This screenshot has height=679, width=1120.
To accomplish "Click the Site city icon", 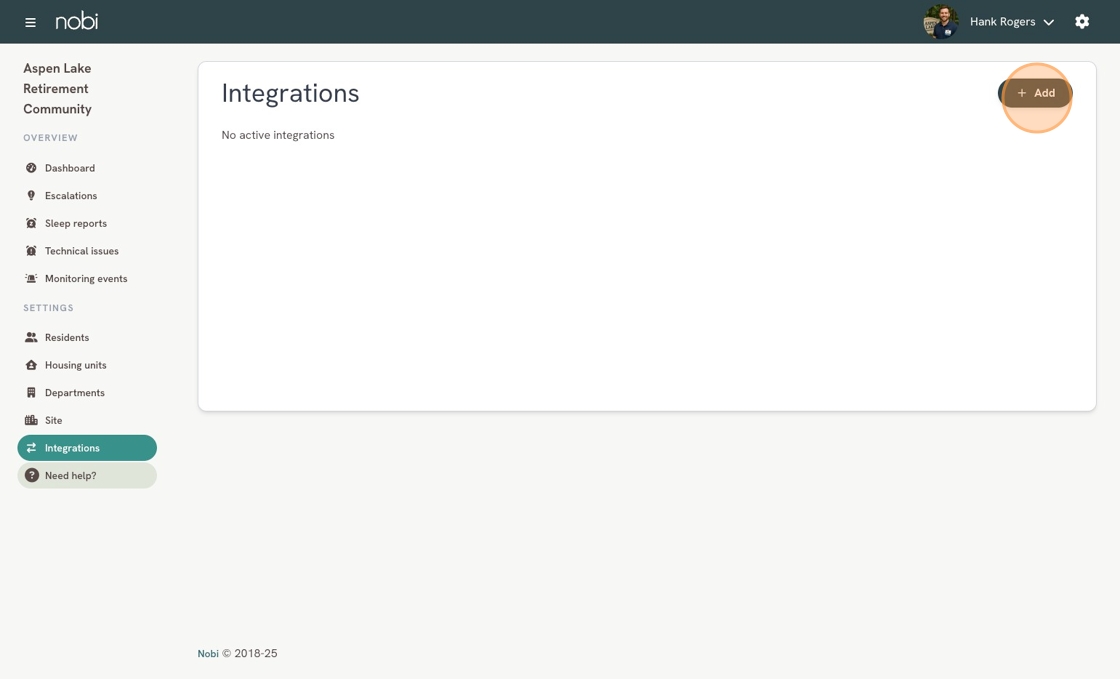I will [31, 421].
